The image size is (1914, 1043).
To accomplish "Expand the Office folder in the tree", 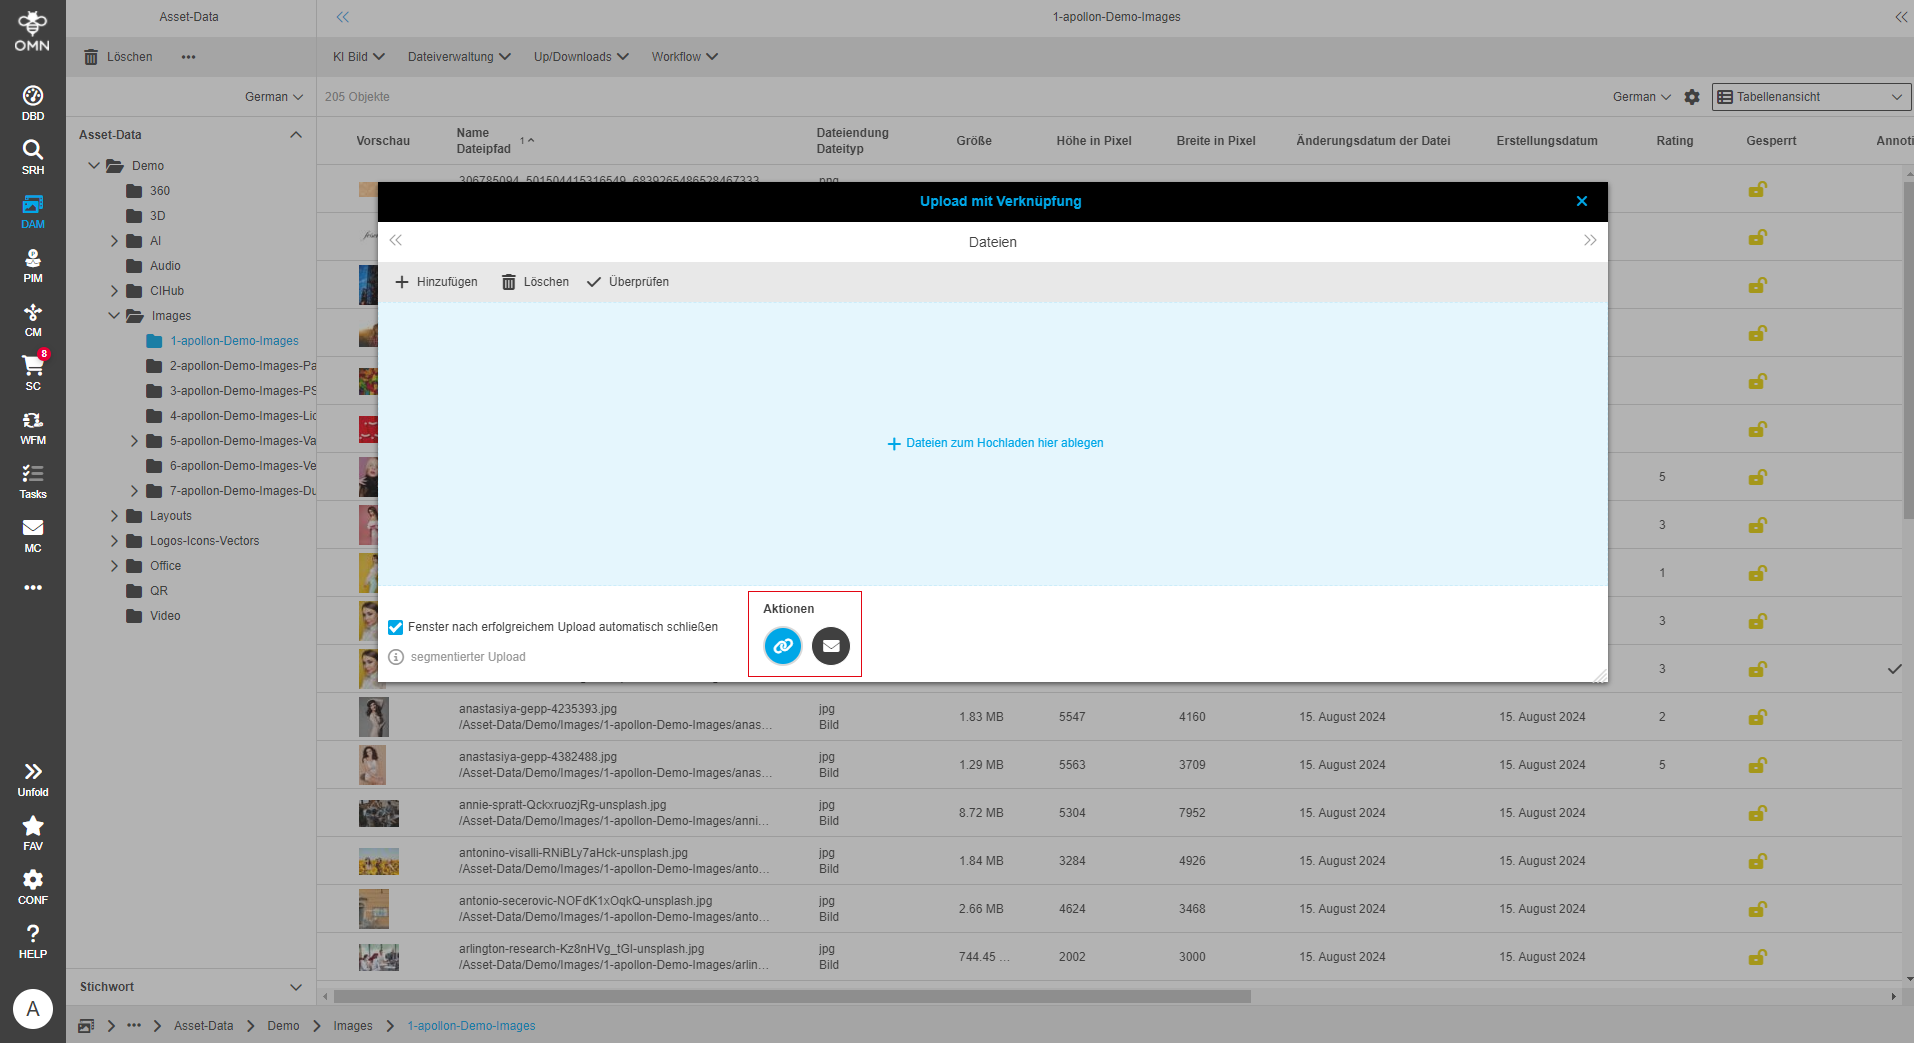I will pyautogui.click(x=115, y=565).
